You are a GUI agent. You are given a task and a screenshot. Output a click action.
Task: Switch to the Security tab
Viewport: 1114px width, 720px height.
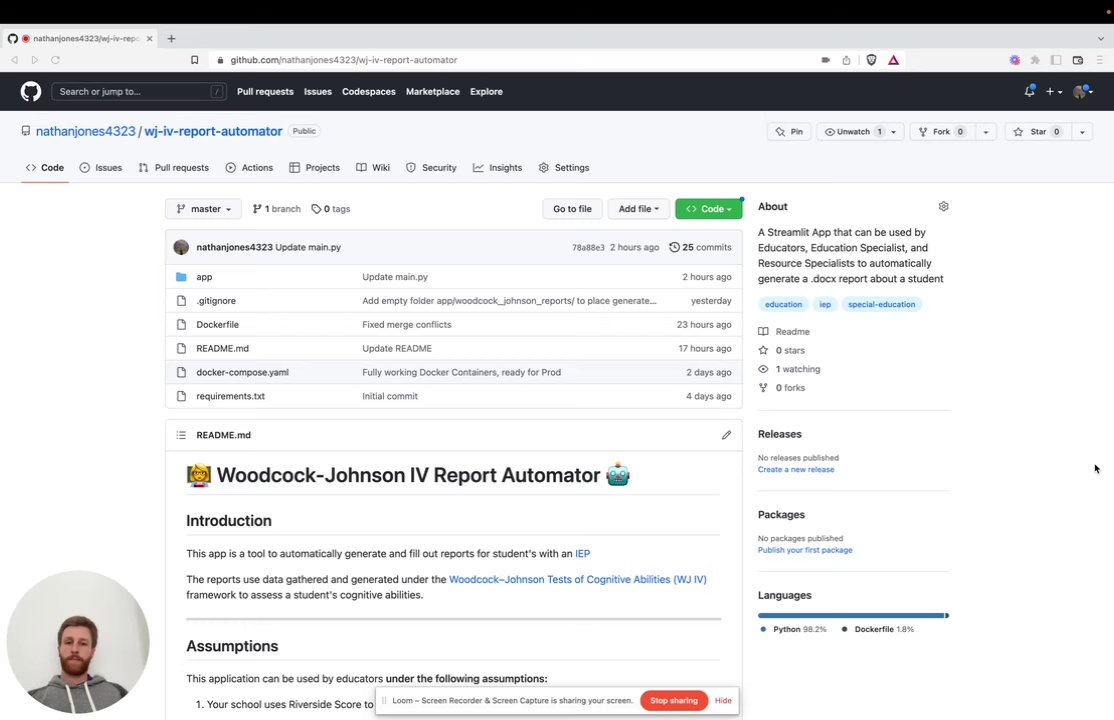tap(431, 168)
